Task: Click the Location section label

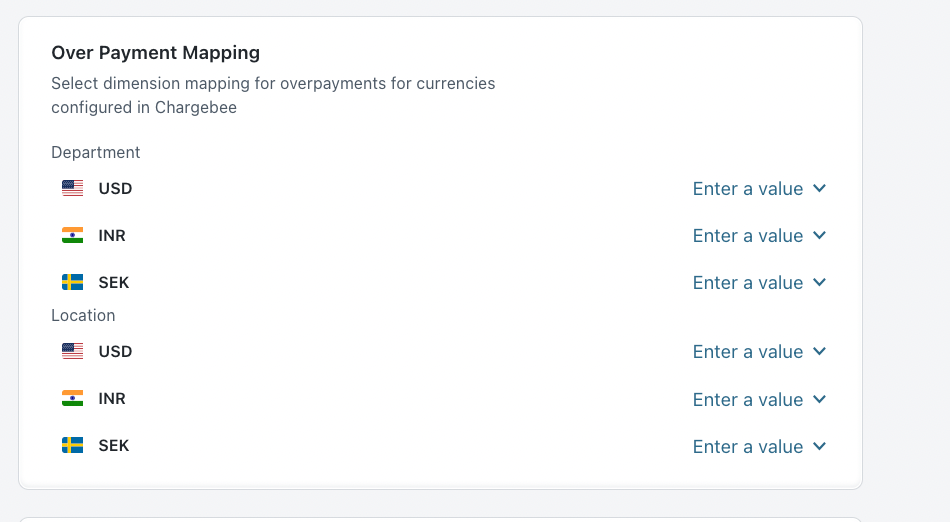Action: [x=83, y=315]
